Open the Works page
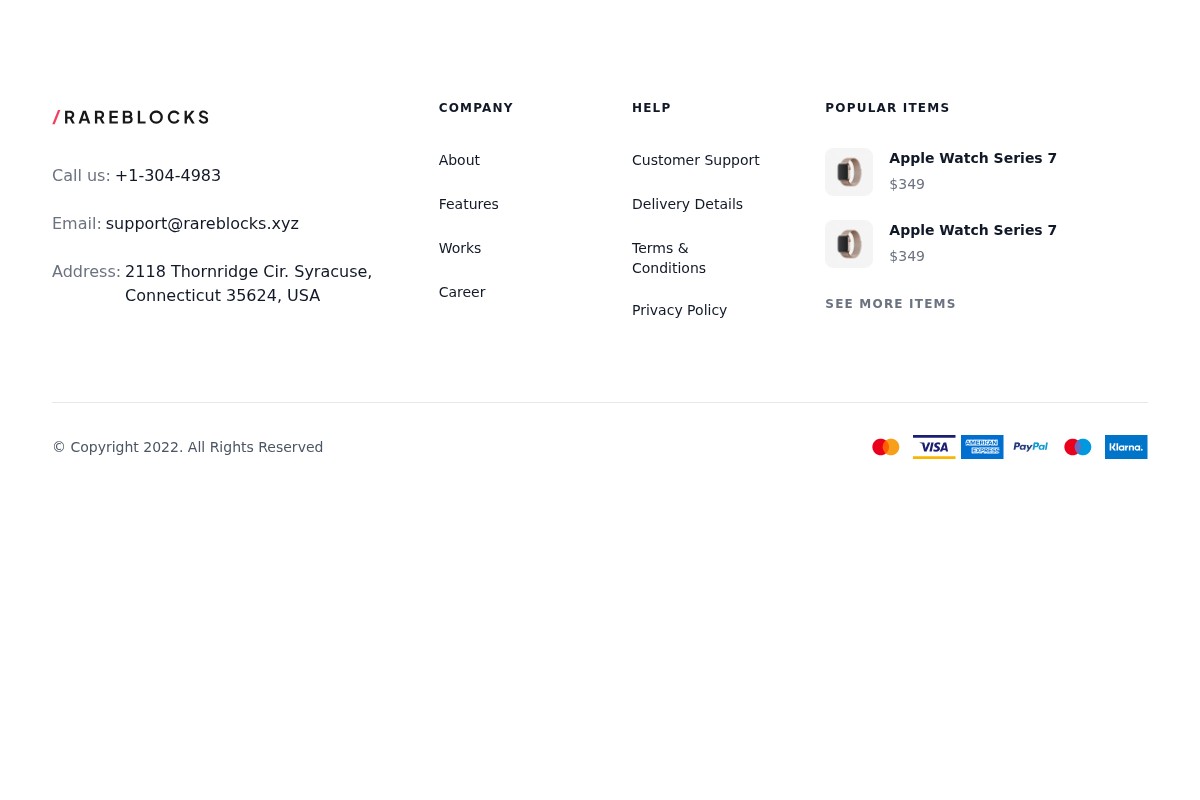 click(459, 248)
